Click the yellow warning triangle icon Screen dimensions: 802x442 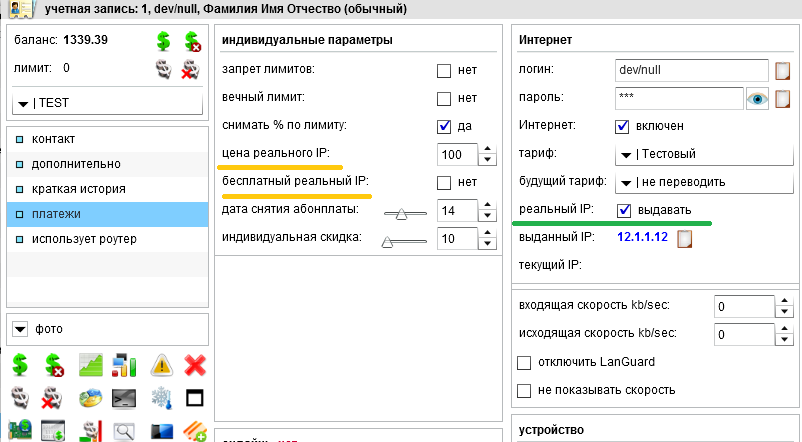point(162,366)
